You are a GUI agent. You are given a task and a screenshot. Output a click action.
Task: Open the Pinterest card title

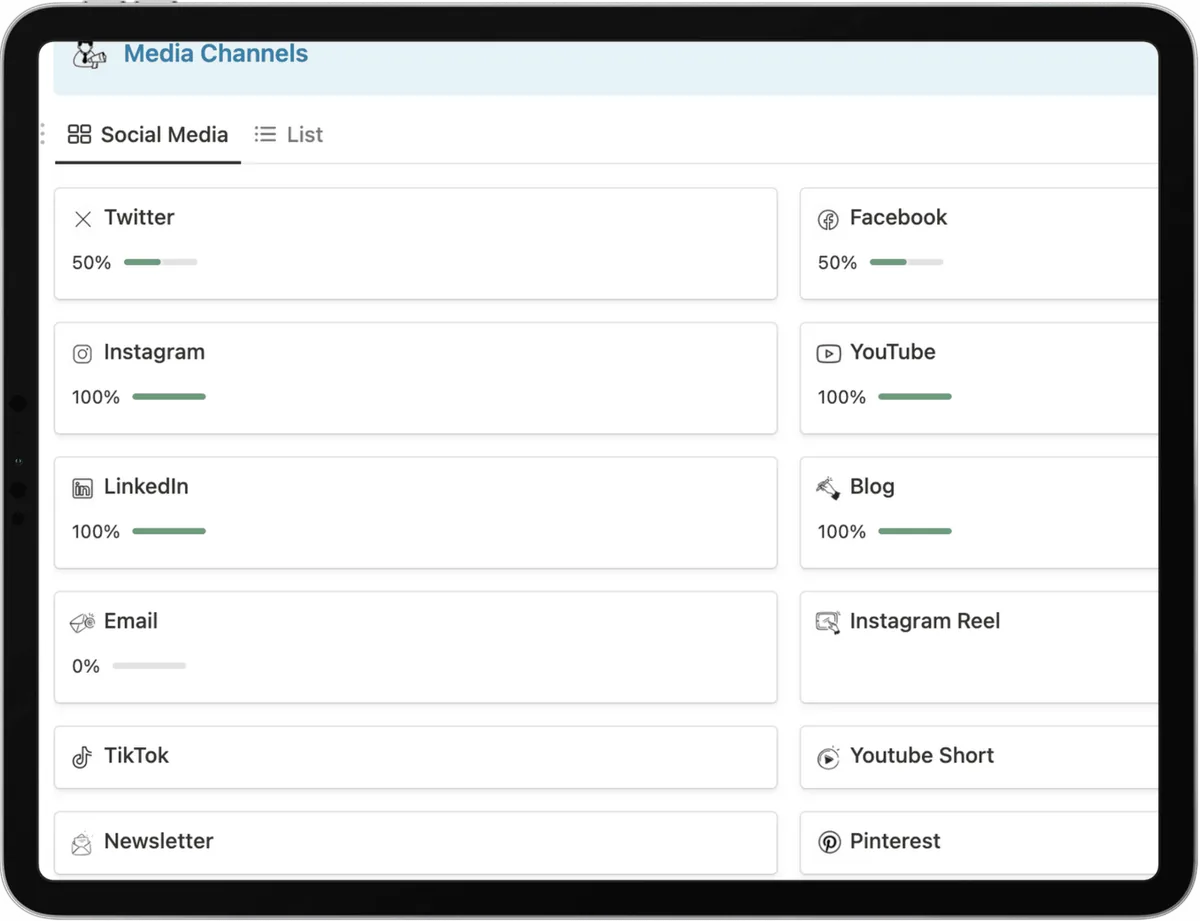coord(895,841)
